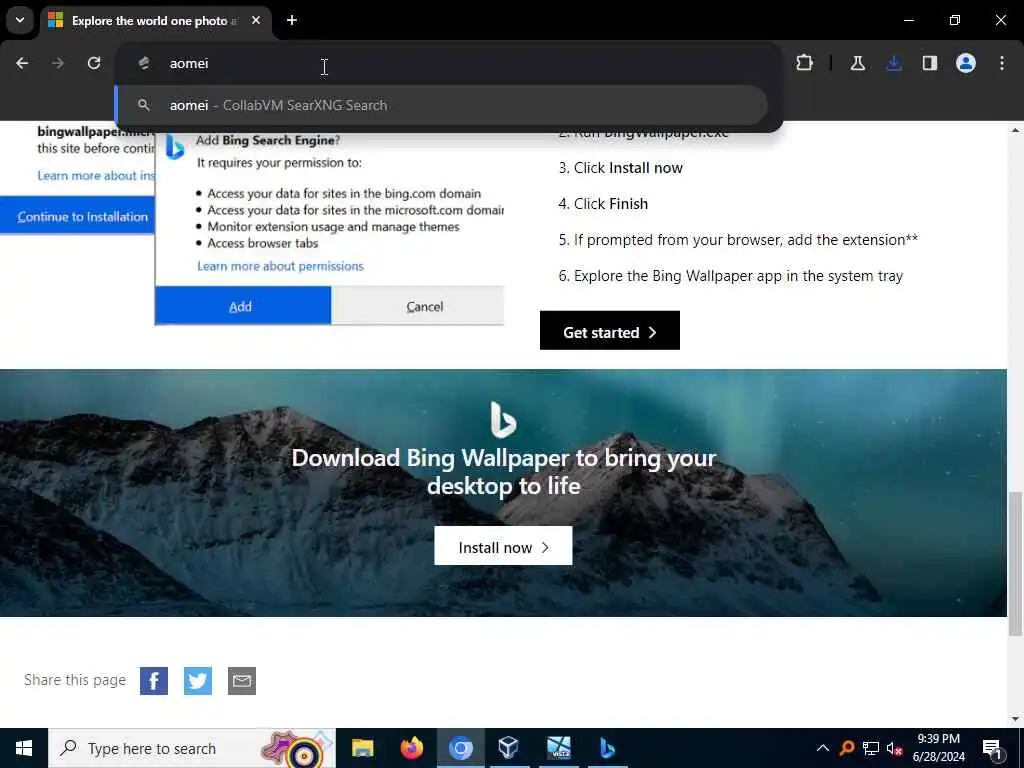Click 'Continue to Installation' button

[x=77, y=216]
